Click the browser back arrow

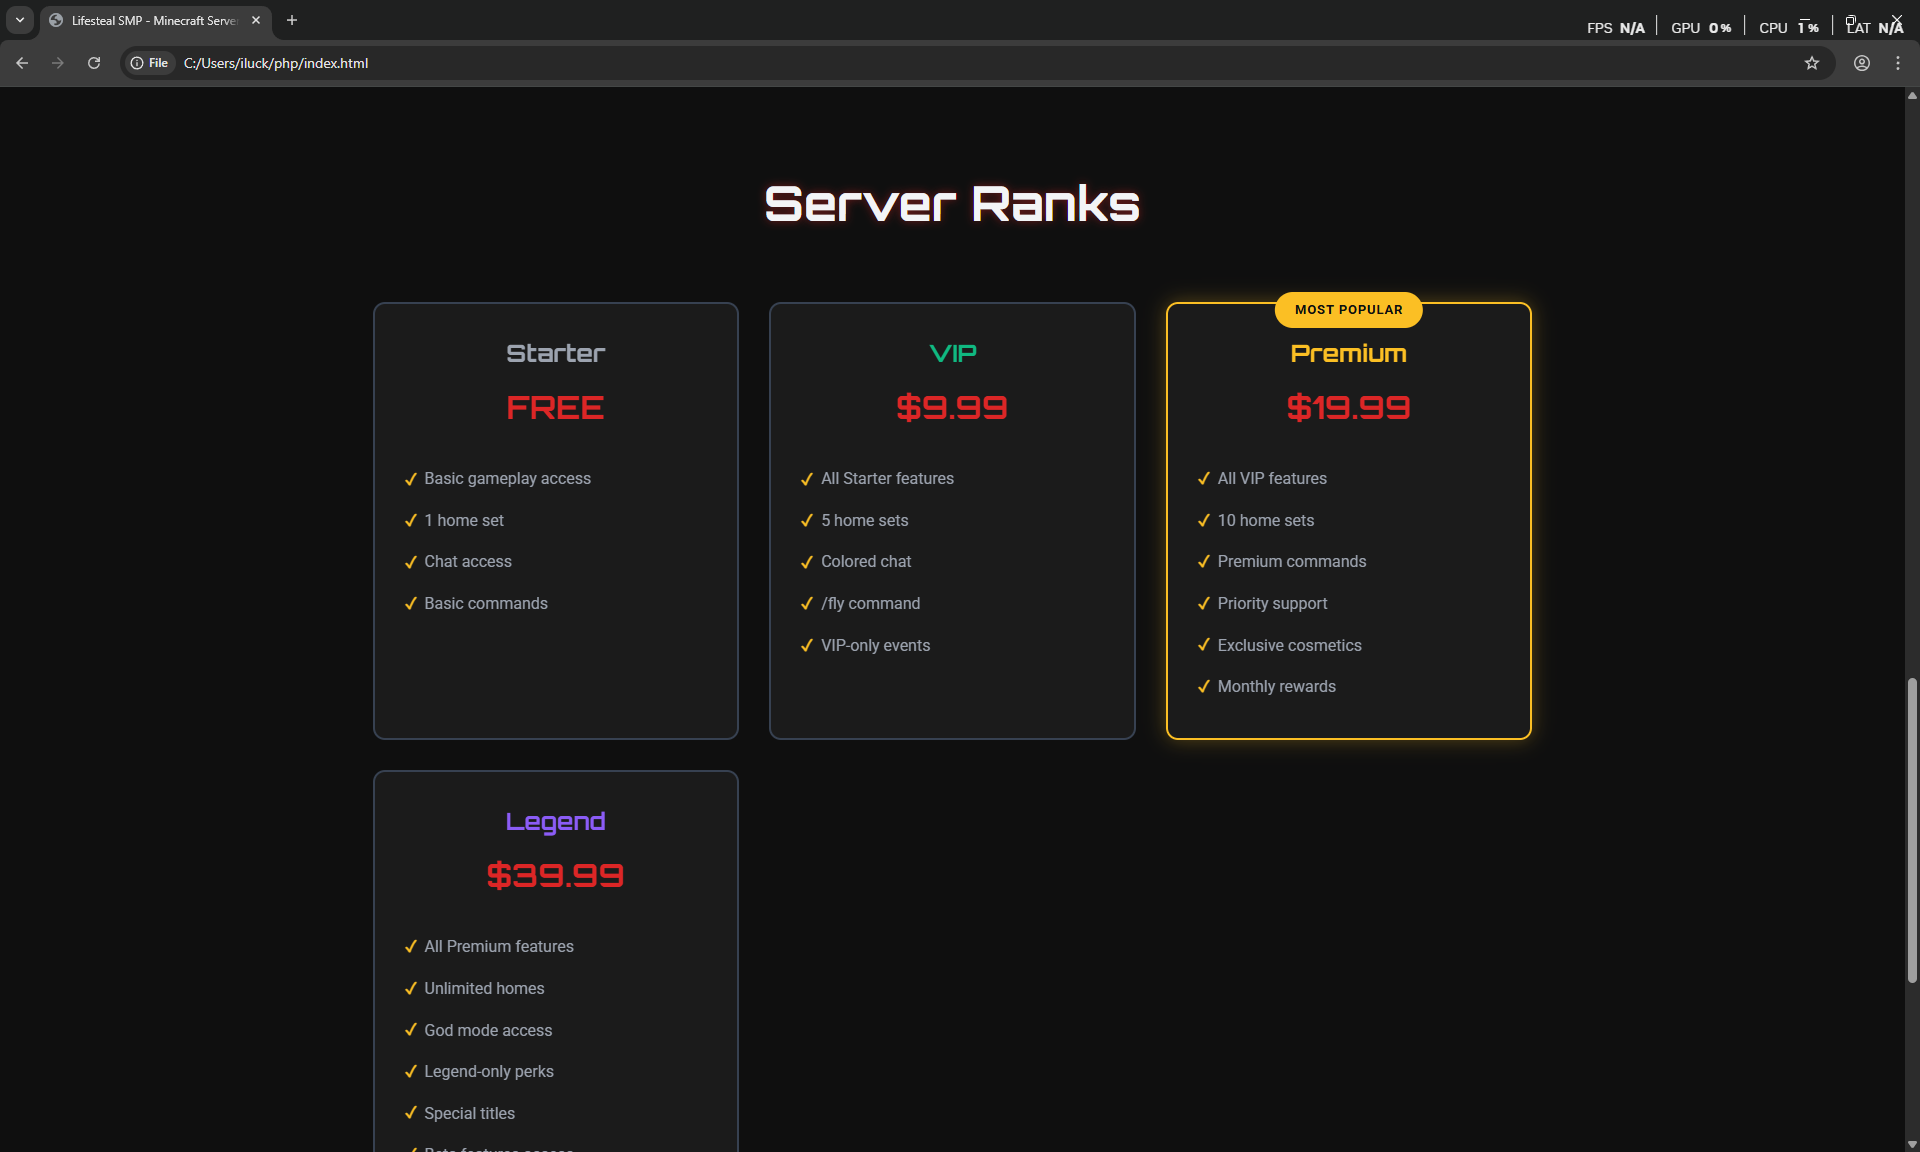pos(22,63)
